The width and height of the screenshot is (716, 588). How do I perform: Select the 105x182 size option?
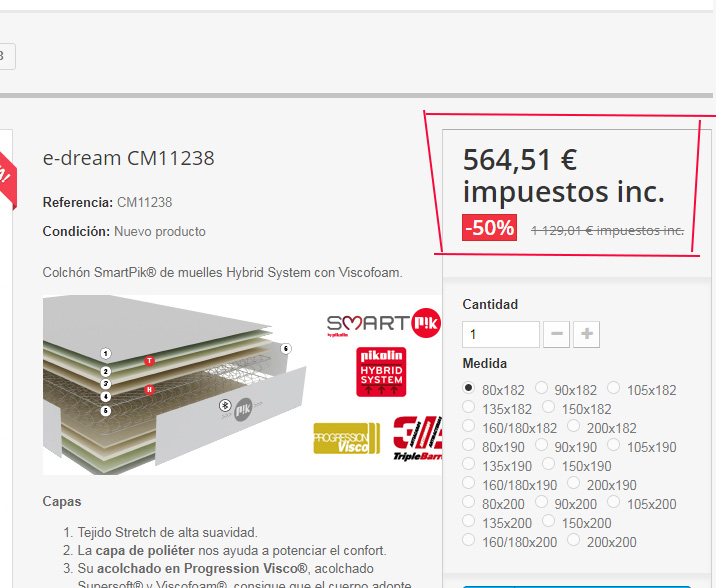[614, 388]
